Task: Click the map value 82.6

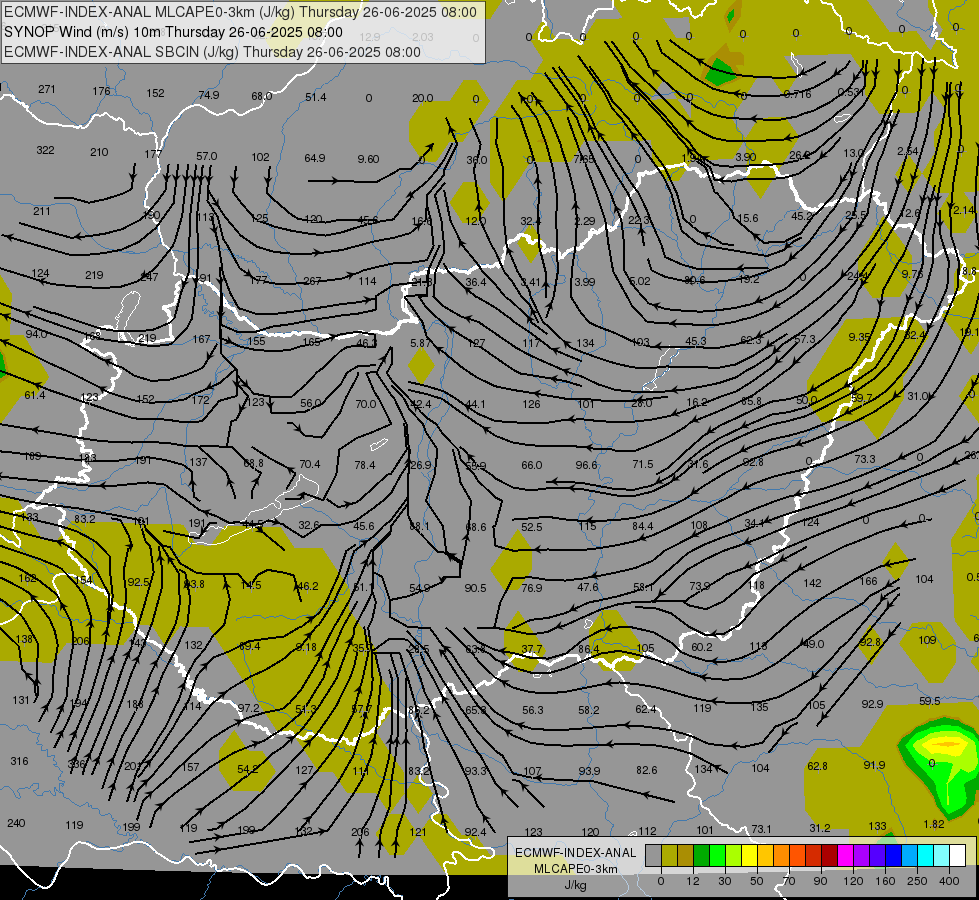Action: [646, 771]
